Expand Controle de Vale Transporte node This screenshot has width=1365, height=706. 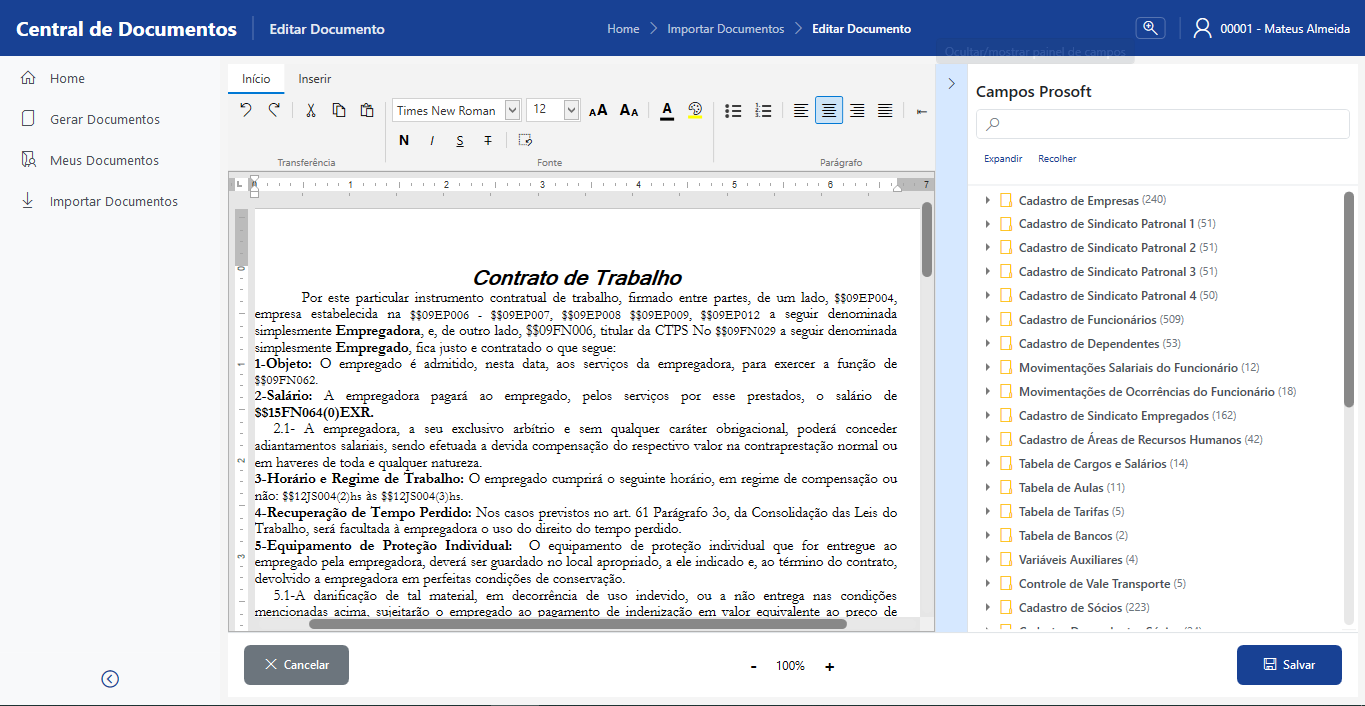point(988,584)
